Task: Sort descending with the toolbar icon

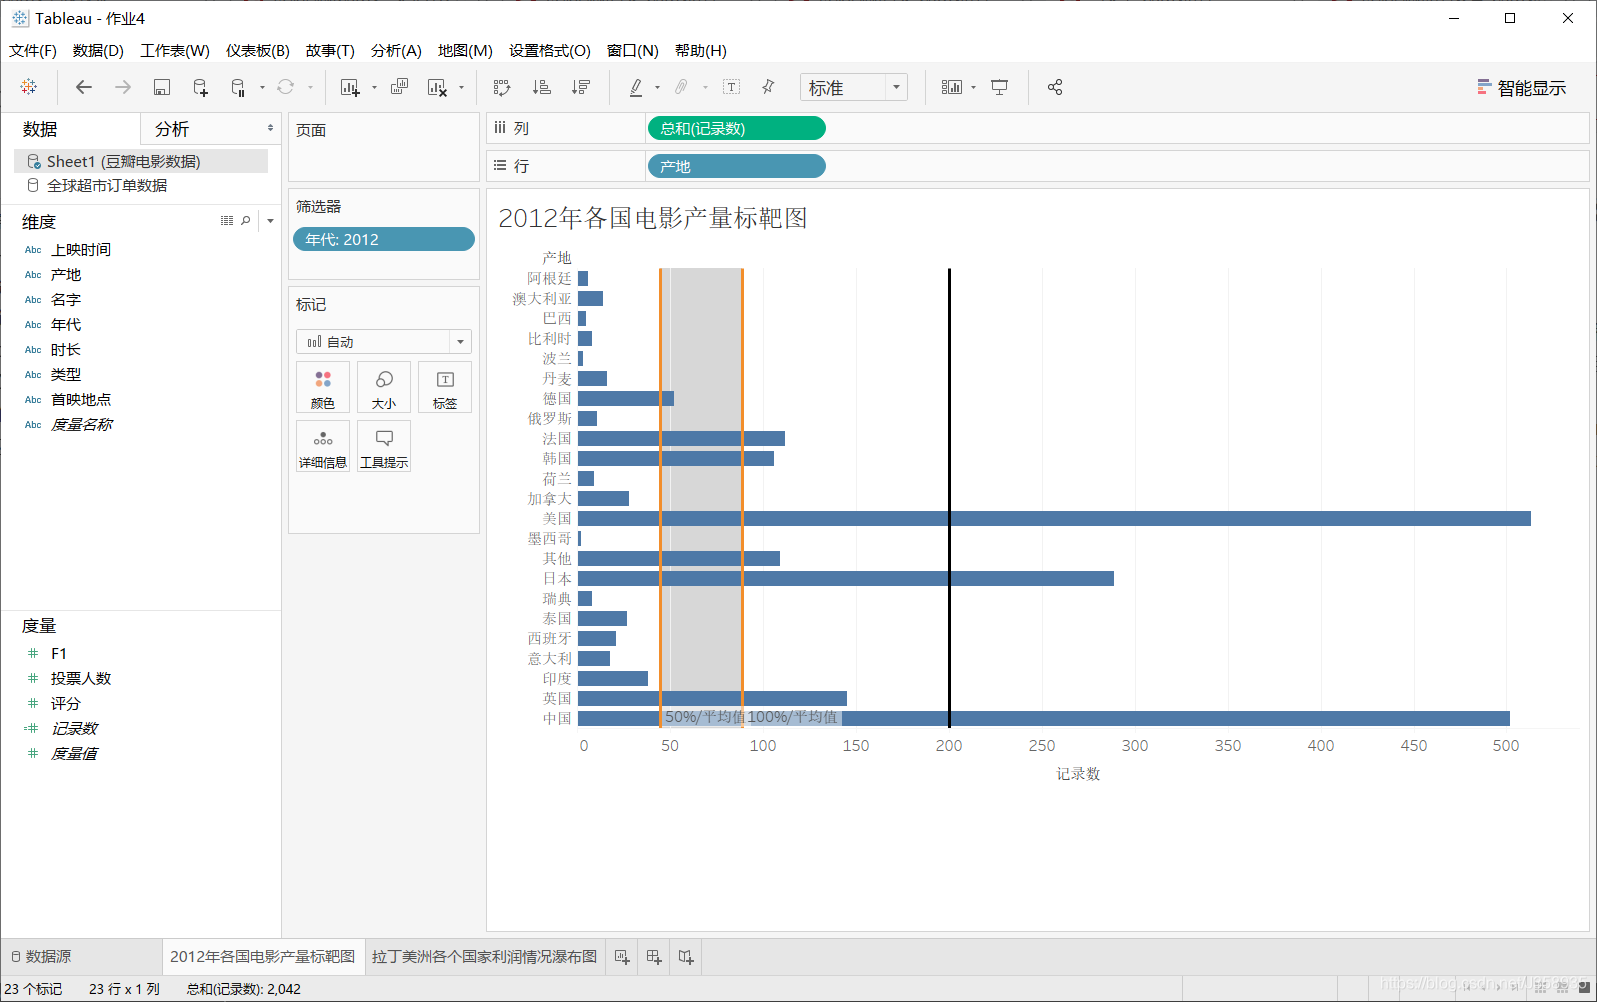Action: click(580, 87)
